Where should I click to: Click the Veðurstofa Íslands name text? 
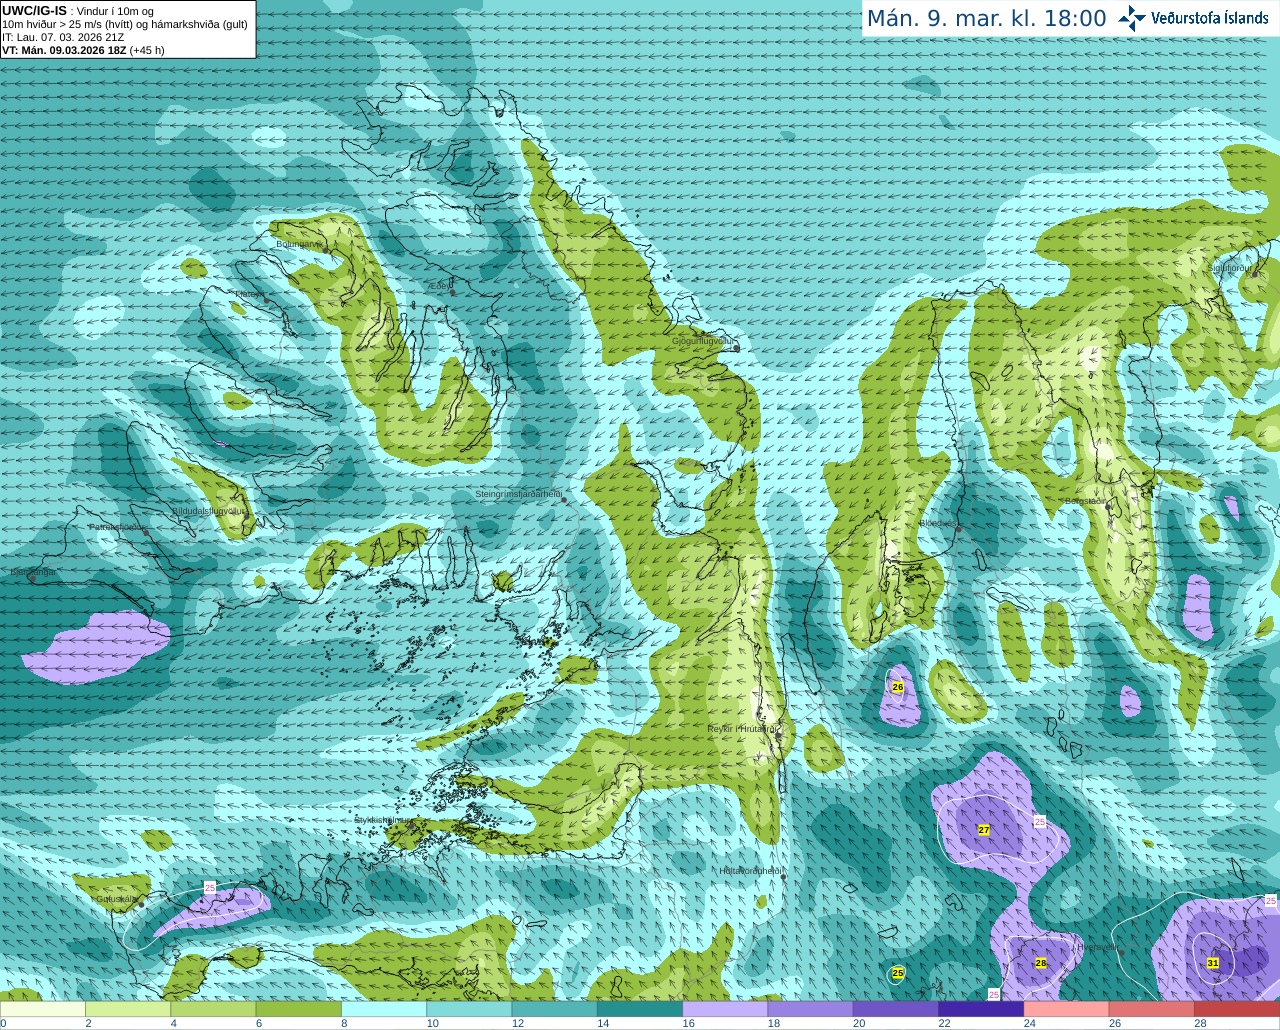[x=1211, y=18]
